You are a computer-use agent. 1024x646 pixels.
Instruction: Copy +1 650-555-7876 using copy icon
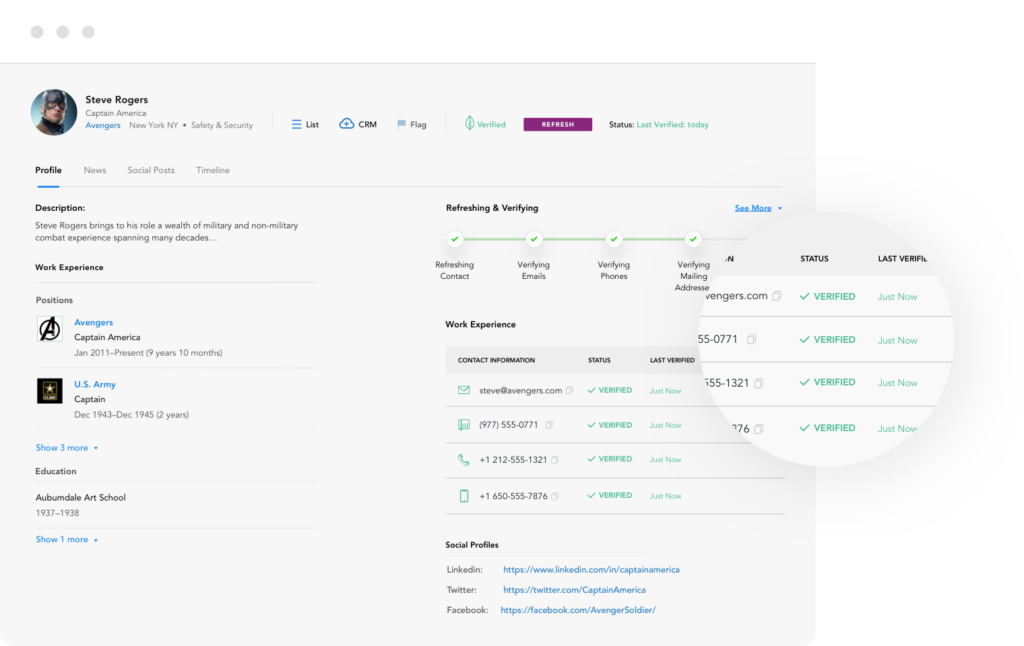(555, 496)
